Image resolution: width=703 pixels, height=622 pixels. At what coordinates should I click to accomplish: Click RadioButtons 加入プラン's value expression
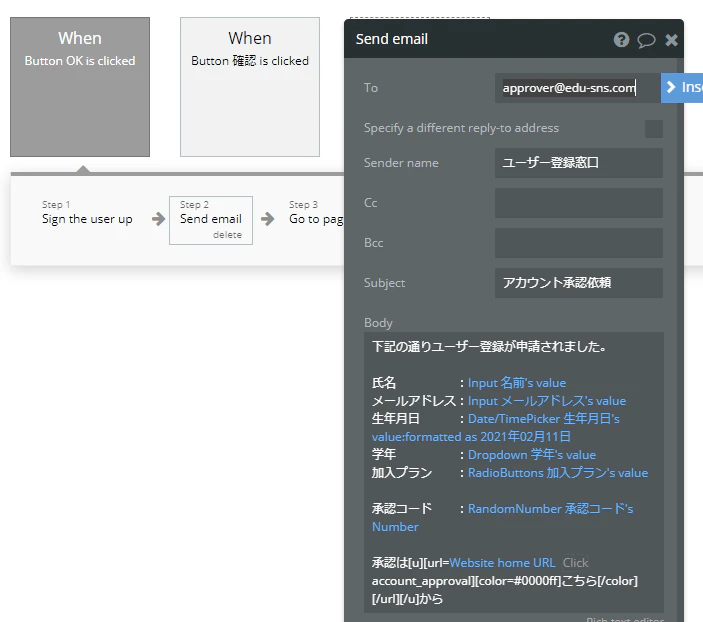tap(558, 473)
